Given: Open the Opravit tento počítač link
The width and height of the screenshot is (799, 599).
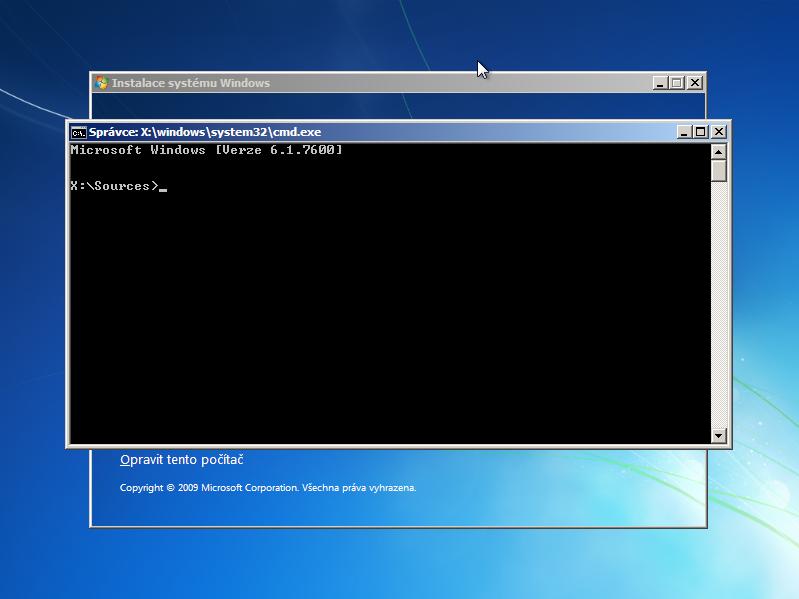Looking at the screenshot, I should coord(182,460).
